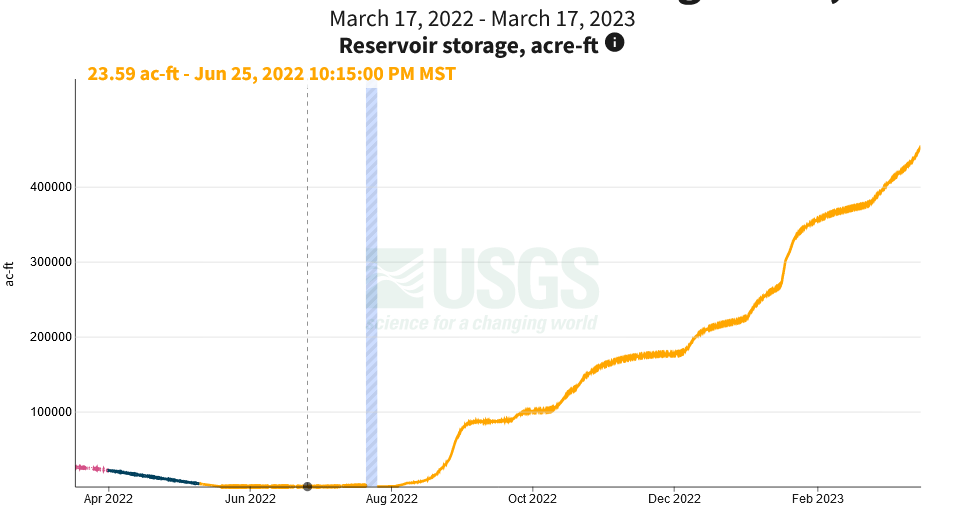
Task: Click the pink line segment at chart start
Action: [90, 468]
